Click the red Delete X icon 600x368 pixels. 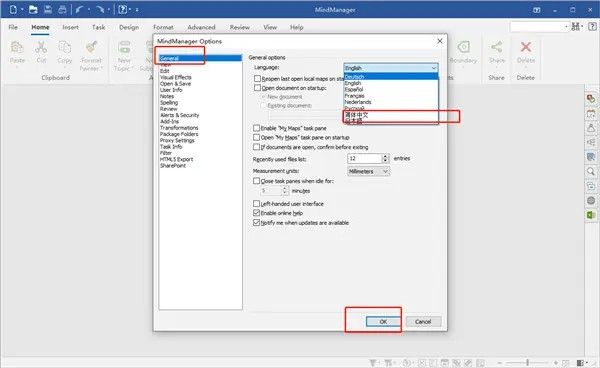pyautogui.click(x=526, y=47)
